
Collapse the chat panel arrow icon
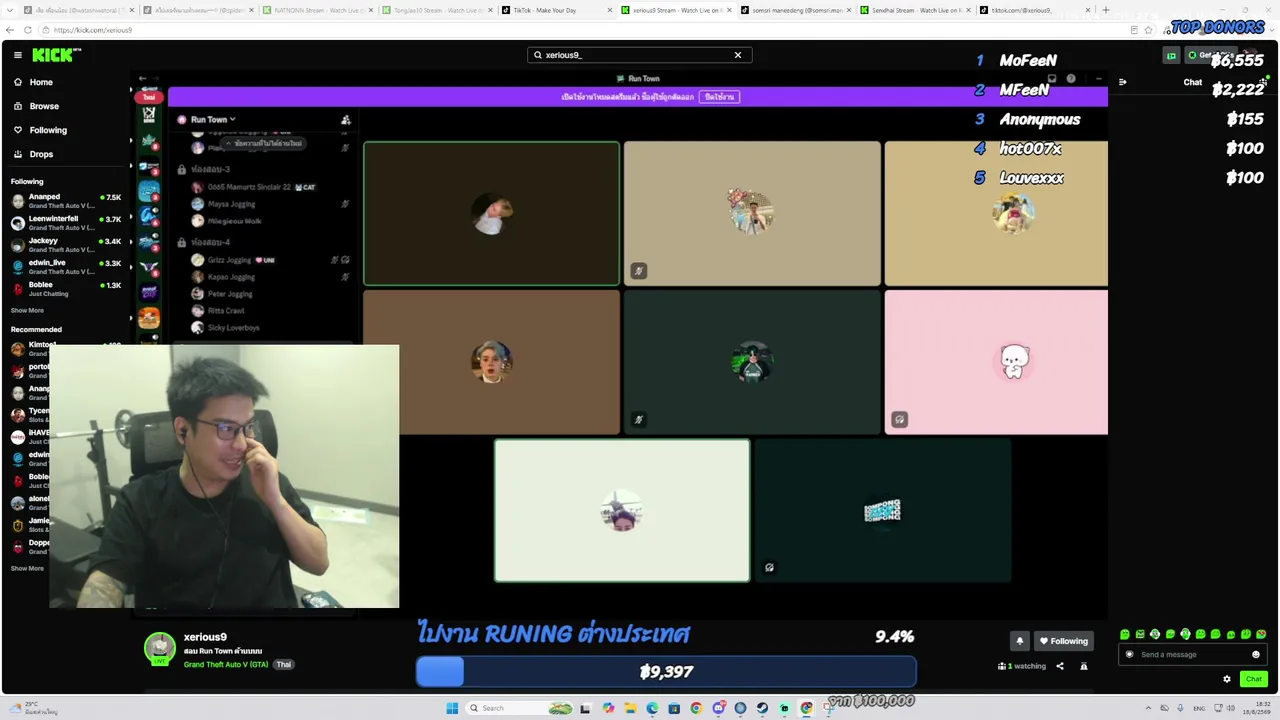click(1122, 82)
